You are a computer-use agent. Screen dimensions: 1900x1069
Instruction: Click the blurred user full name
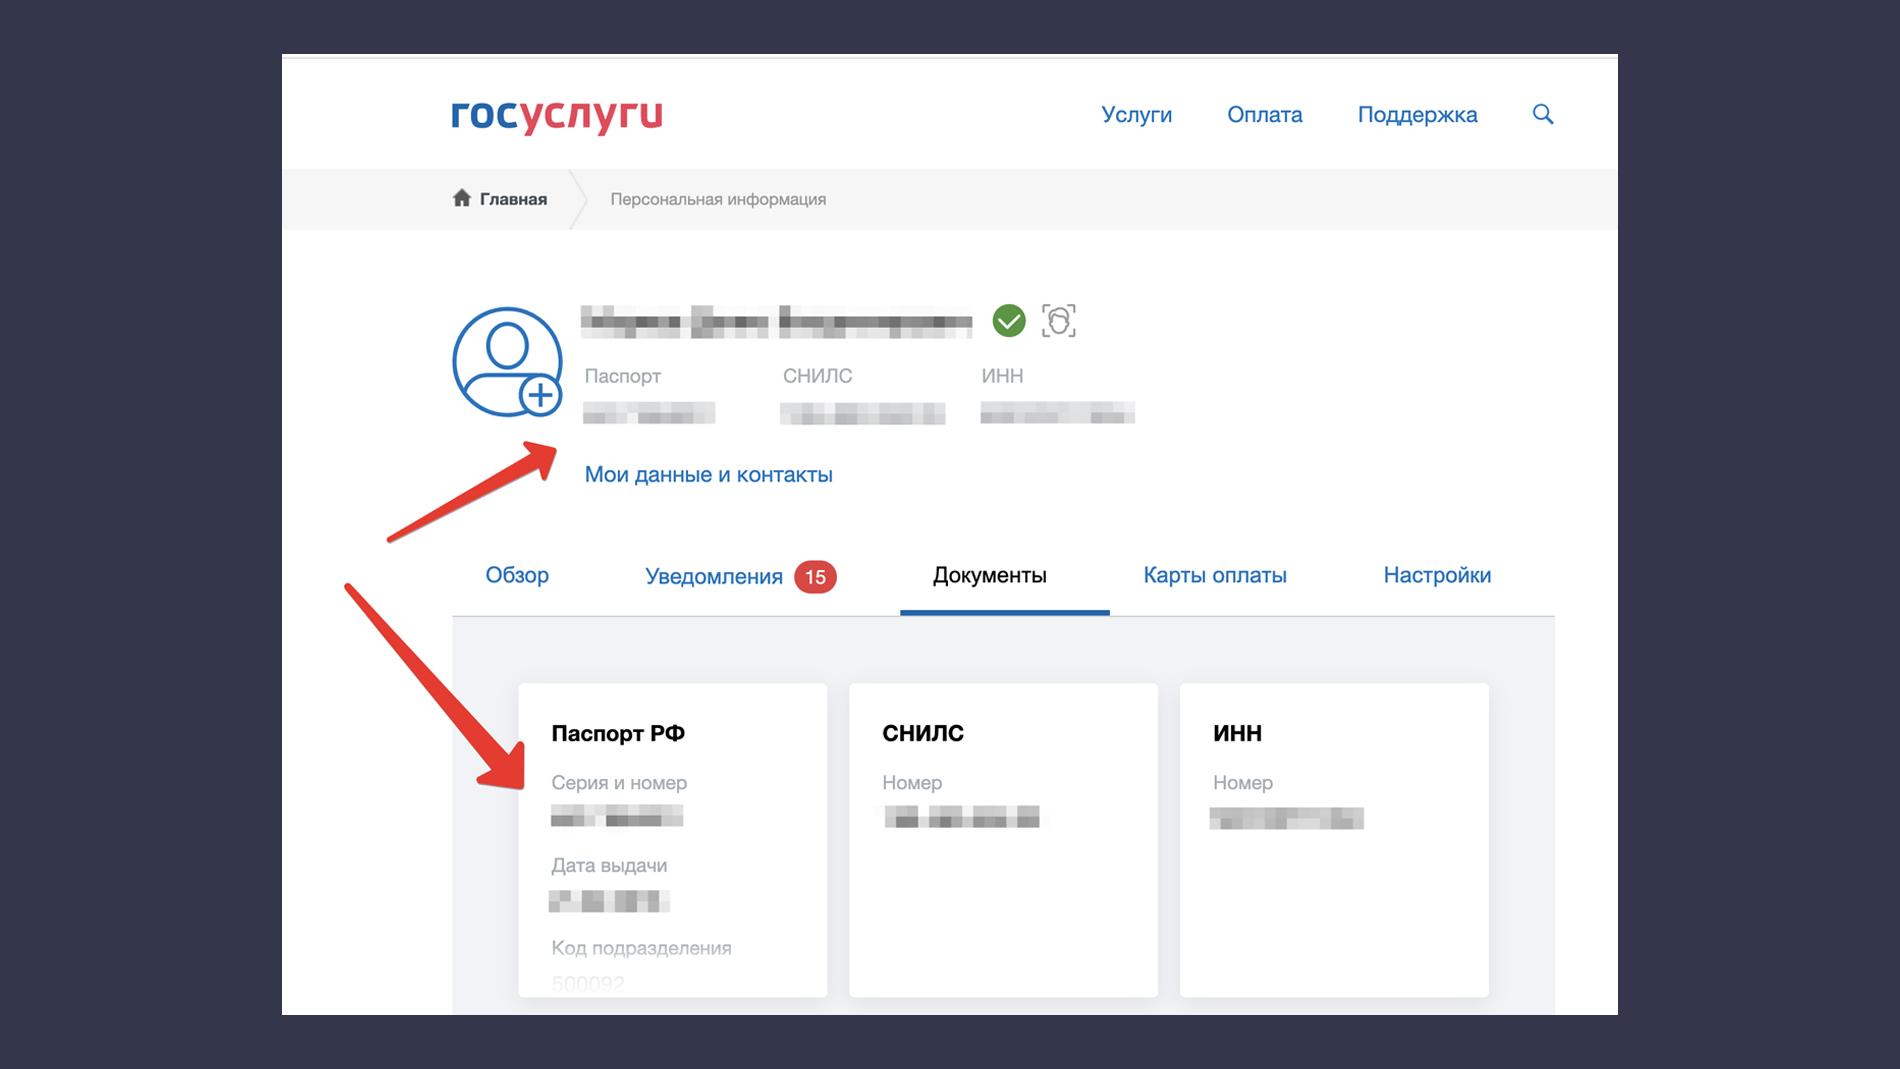click(x=776, y=322)
